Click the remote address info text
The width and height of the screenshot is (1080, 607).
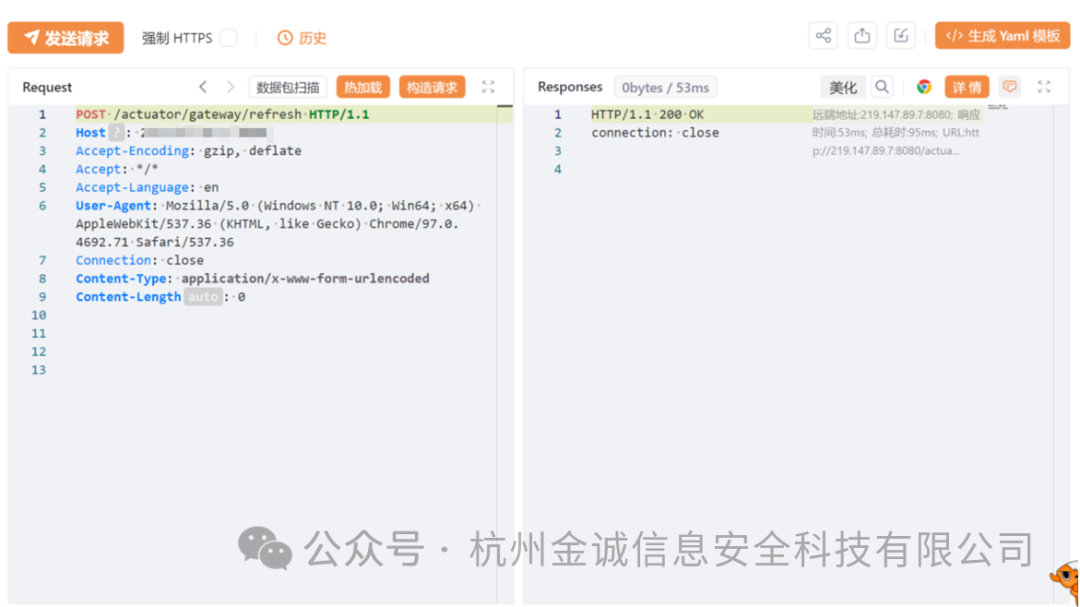pyautogui.click(x=895, y=132)
